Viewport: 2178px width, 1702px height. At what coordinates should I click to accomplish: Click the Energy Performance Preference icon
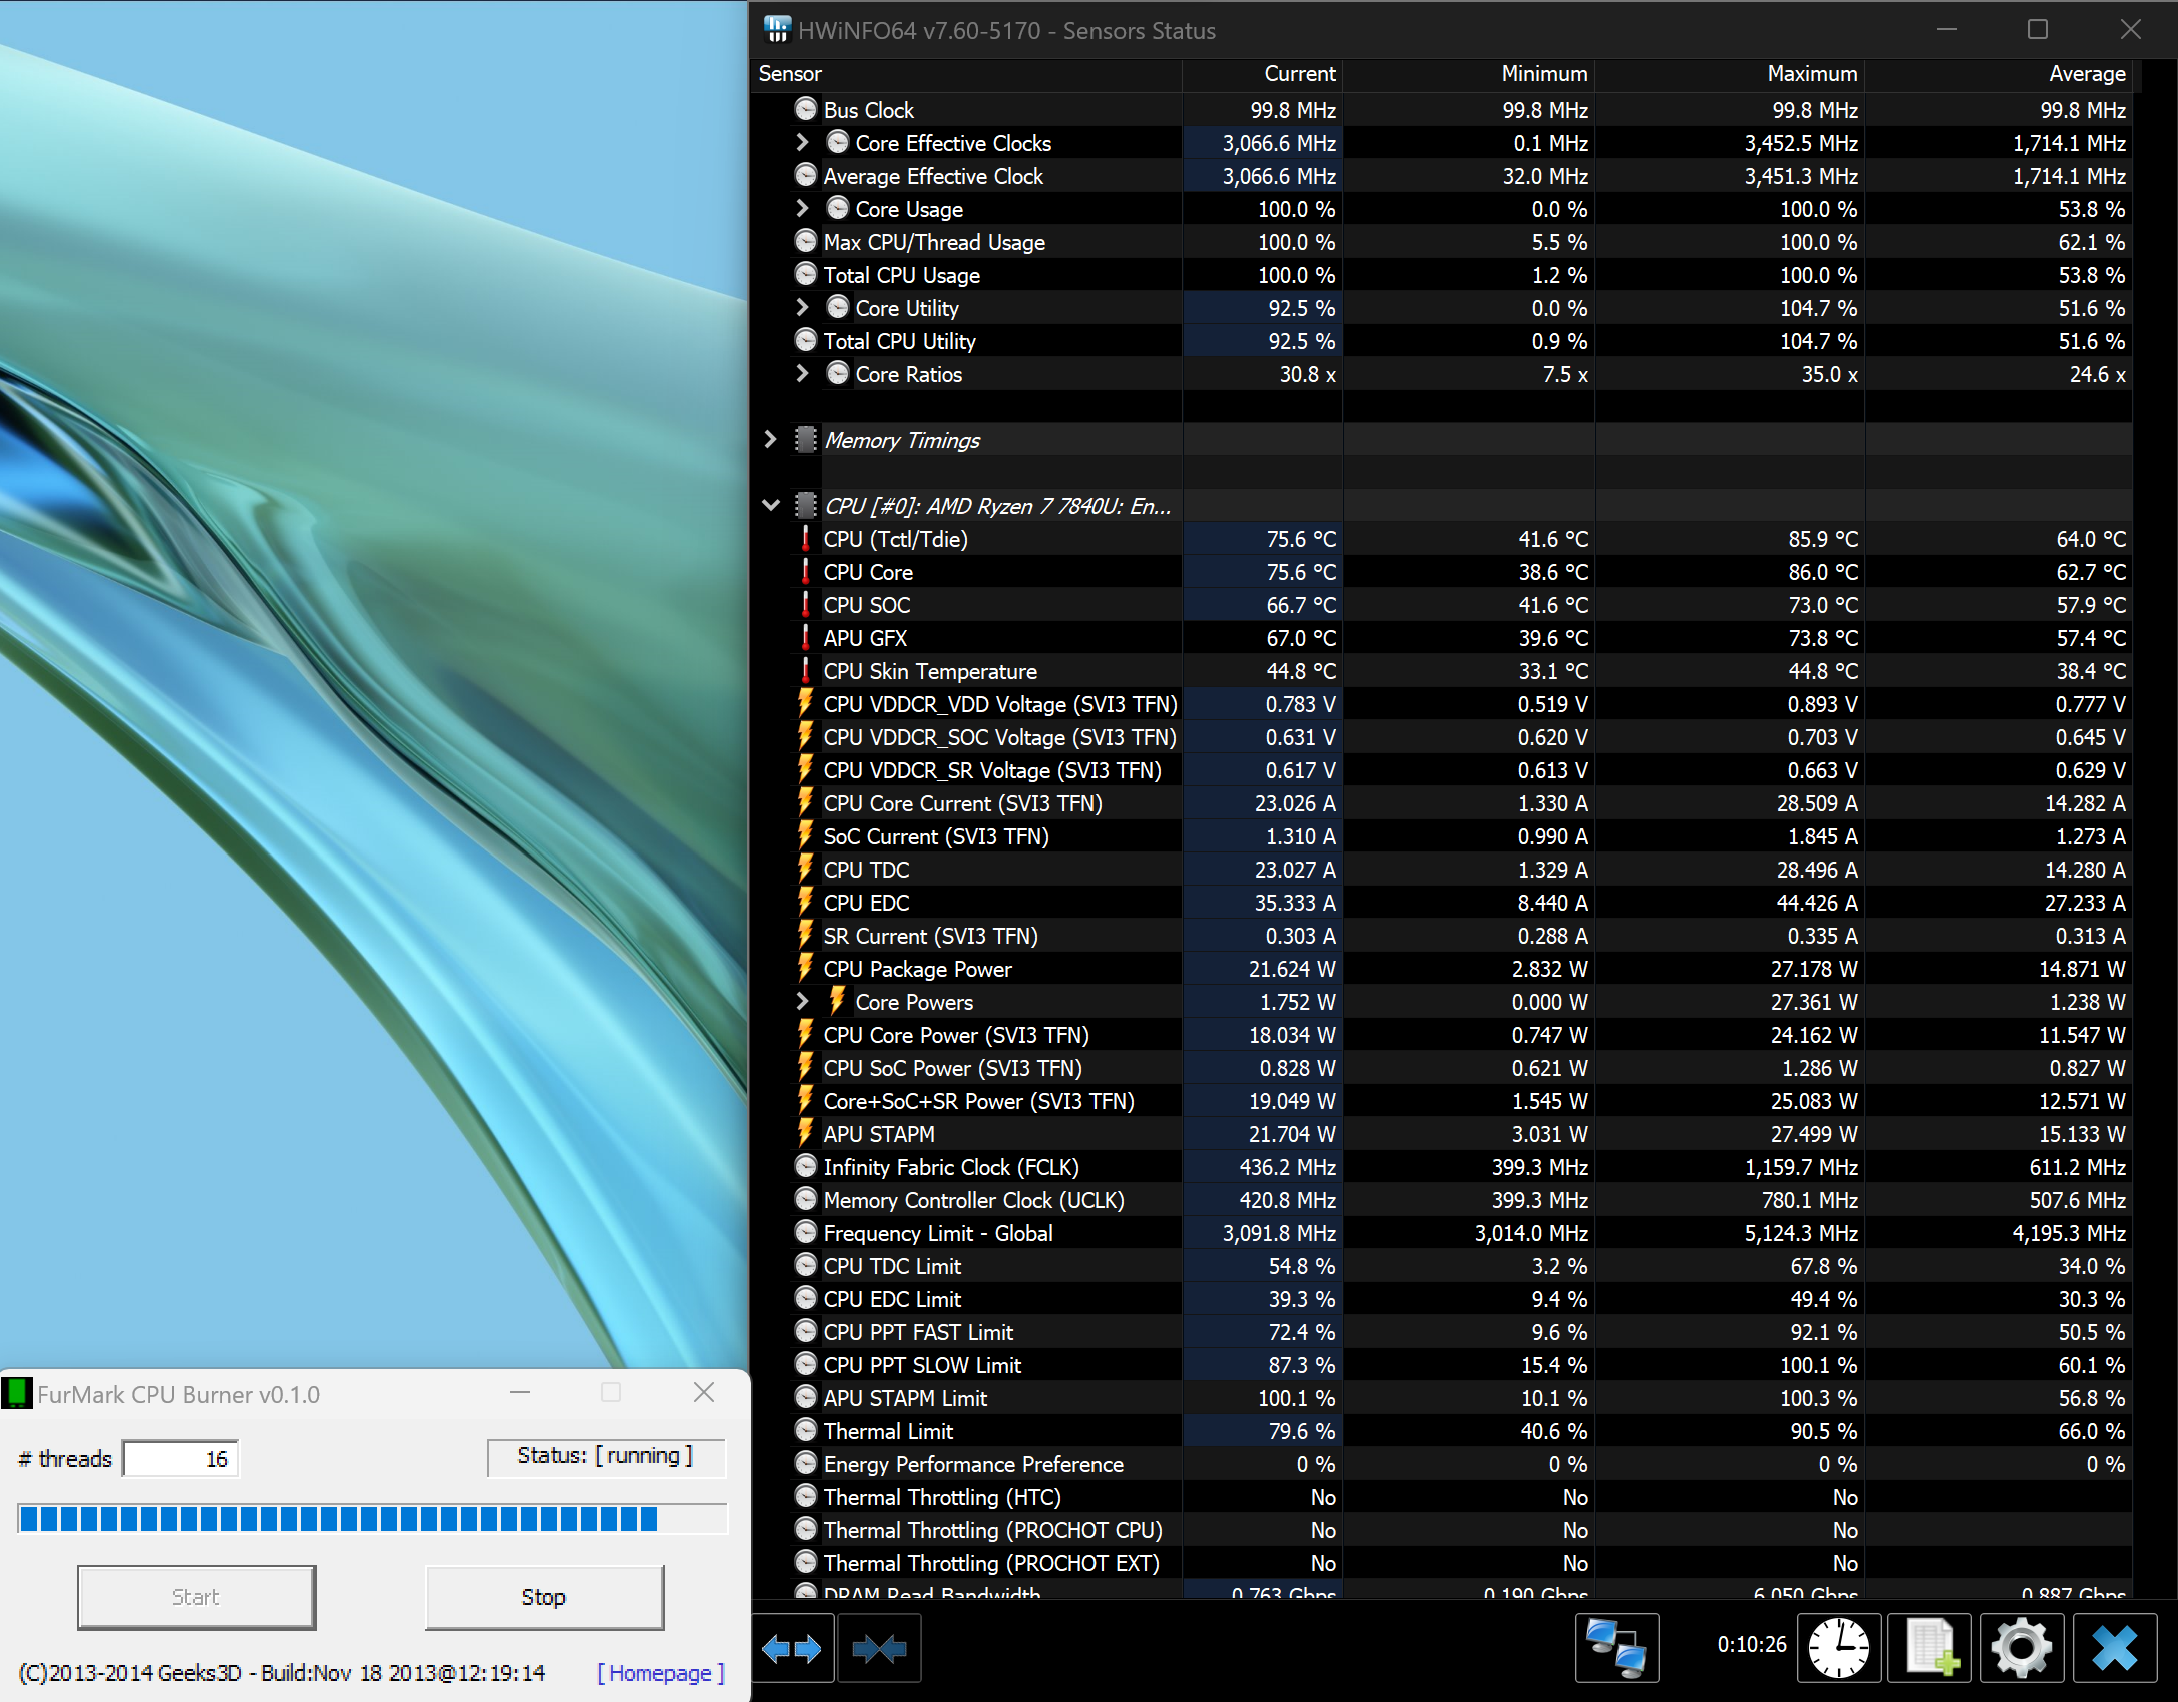pyautogui.click(x=806, y=1463)
